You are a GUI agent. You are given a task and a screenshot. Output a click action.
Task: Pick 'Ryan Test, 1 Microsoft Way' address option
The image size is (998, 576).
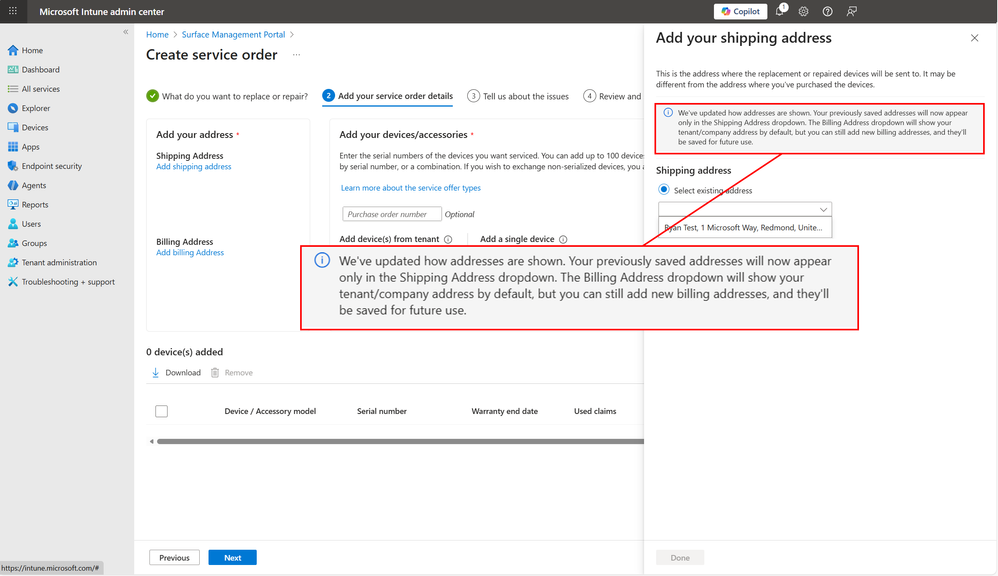coord(745,227)
